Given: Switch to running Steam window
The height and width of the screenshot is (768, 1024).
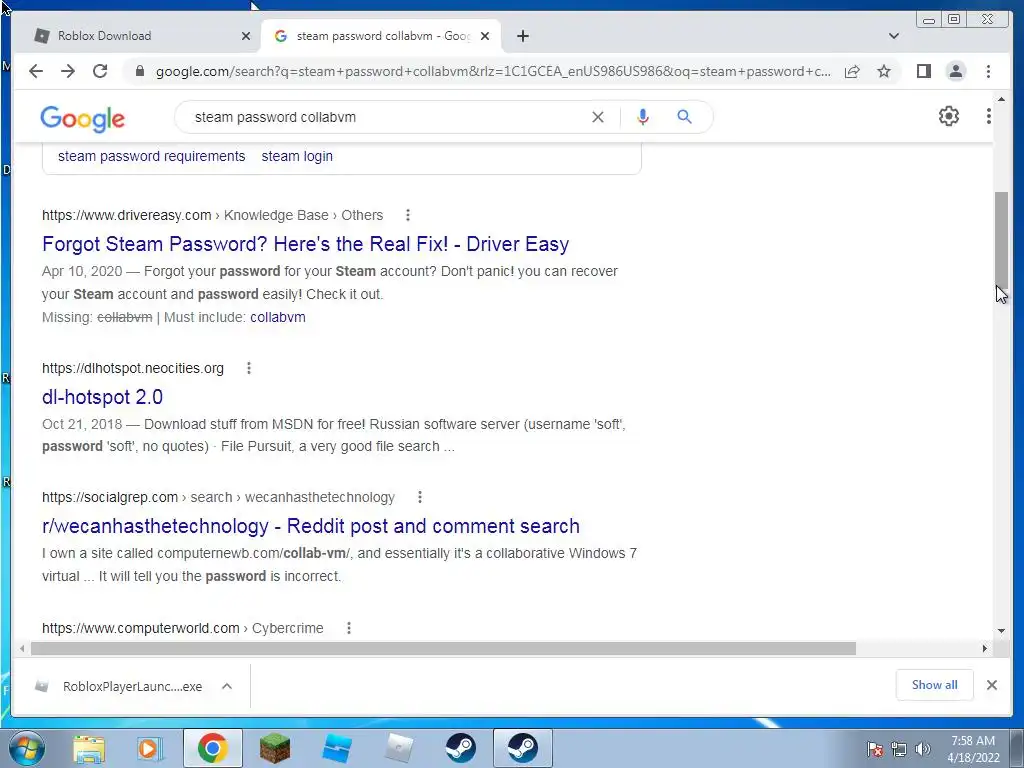Looking at the screenshot, I should (522, 748).
